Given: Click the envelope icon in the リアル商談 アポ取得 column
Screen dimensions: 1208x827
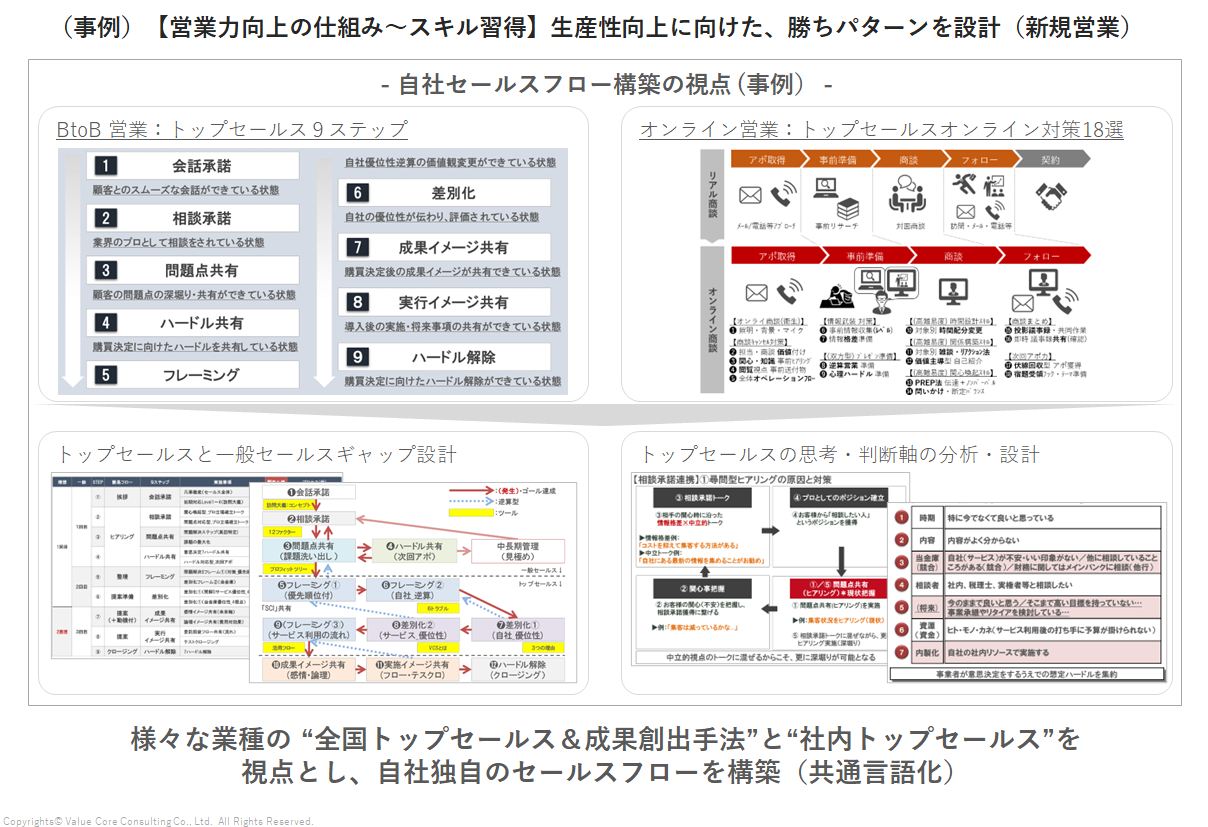Looking at the screenshot, I should click(750, 195).
